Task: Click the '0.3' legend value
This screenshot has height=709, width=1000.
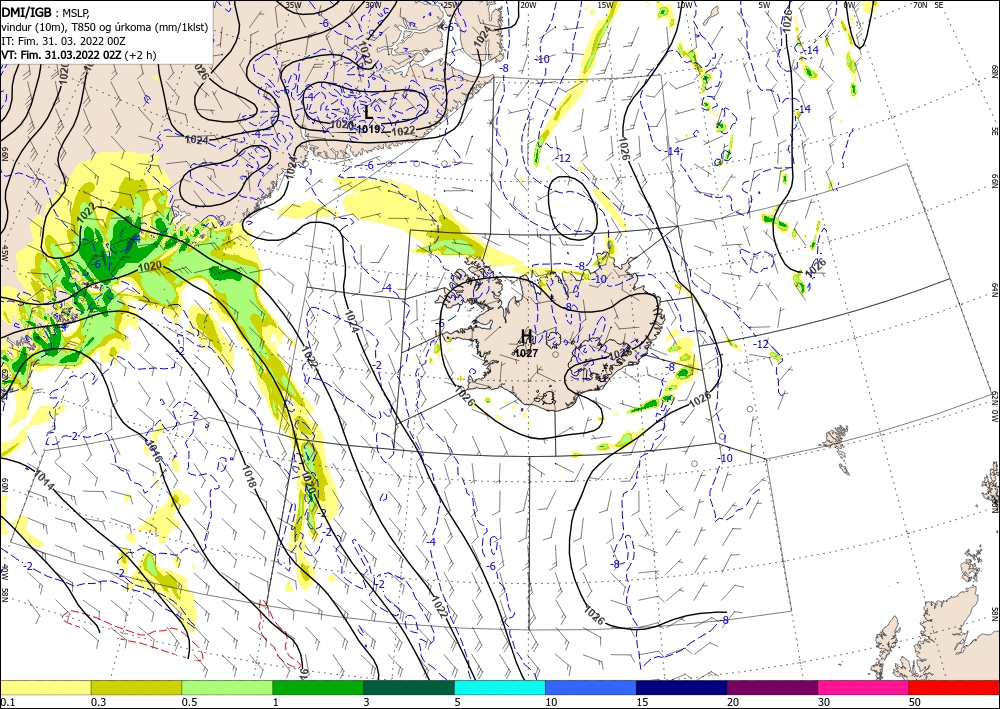Action: (98, 702)
